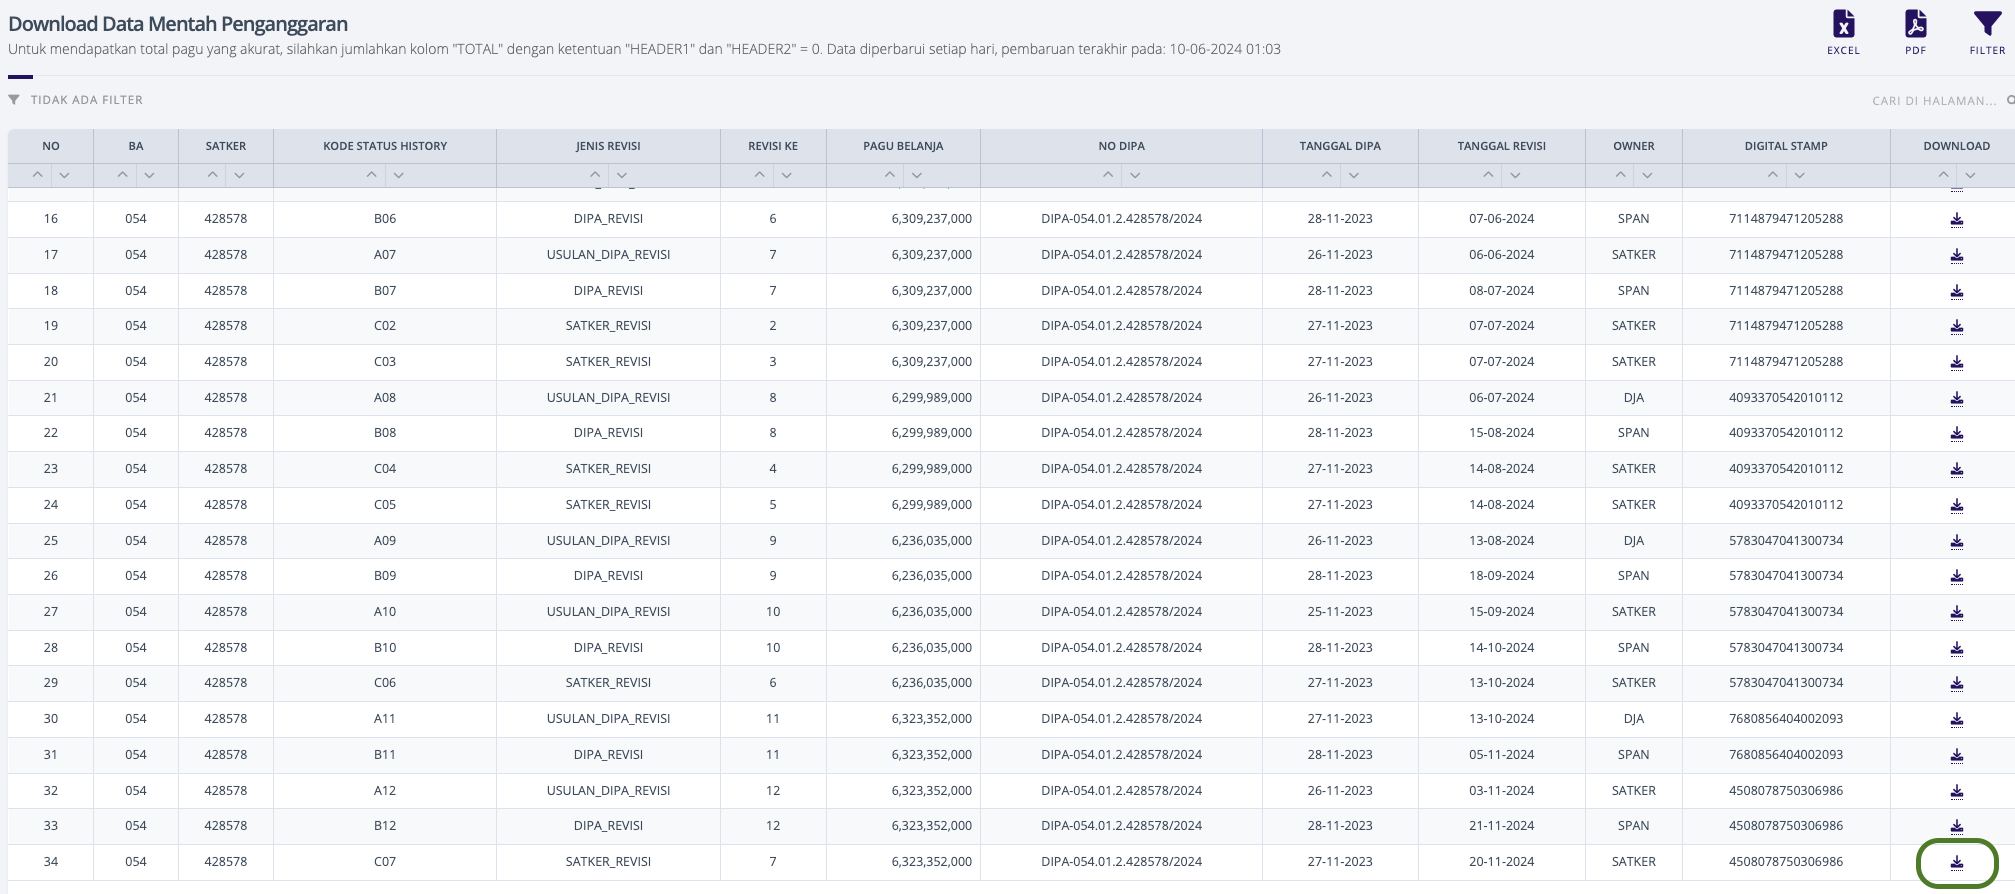Download row 32 A12 file
The height and width of the screenshot is (894, 2015).
1957,792
